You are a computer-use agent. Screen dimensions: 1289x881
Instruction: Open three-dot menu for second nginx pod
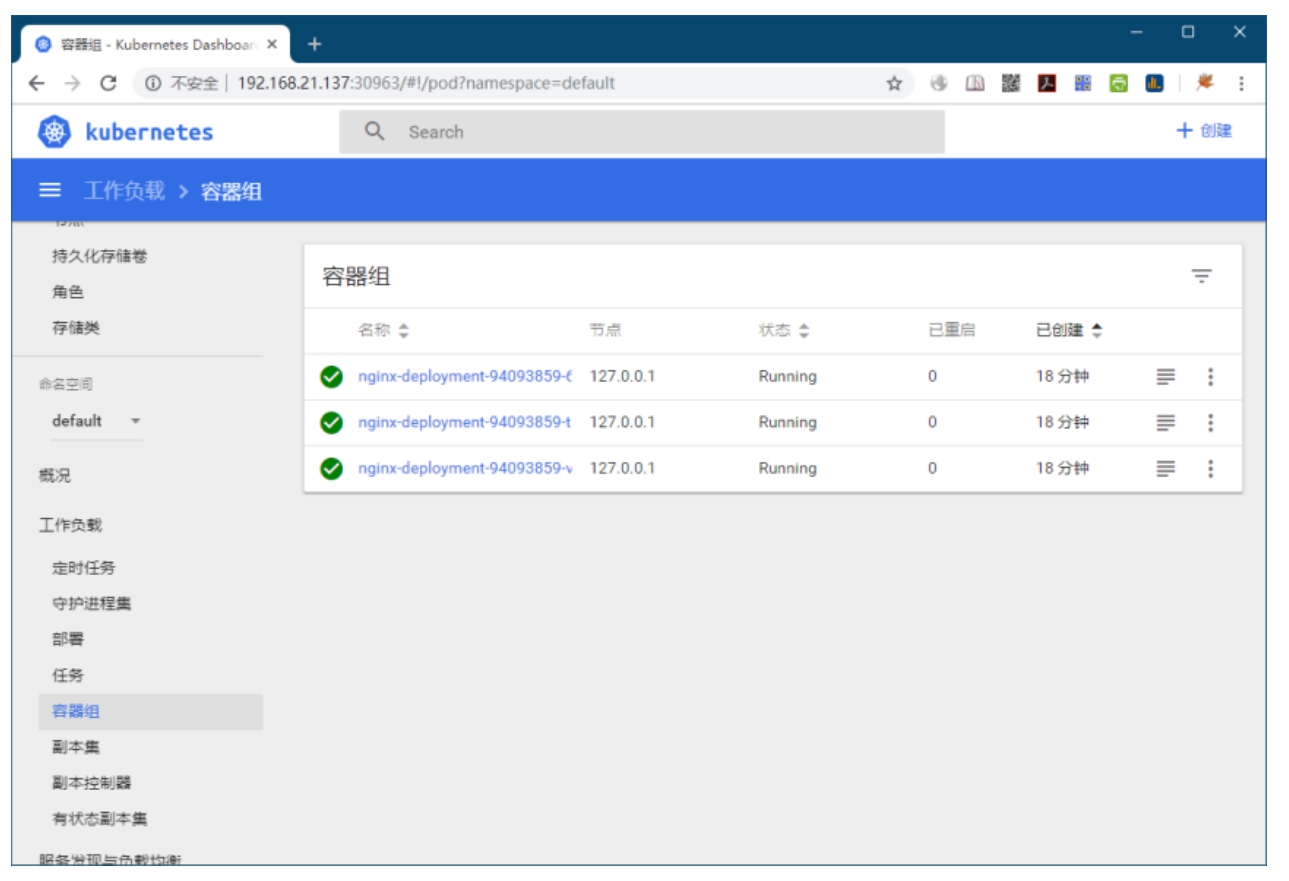[x=1210, y=423]
